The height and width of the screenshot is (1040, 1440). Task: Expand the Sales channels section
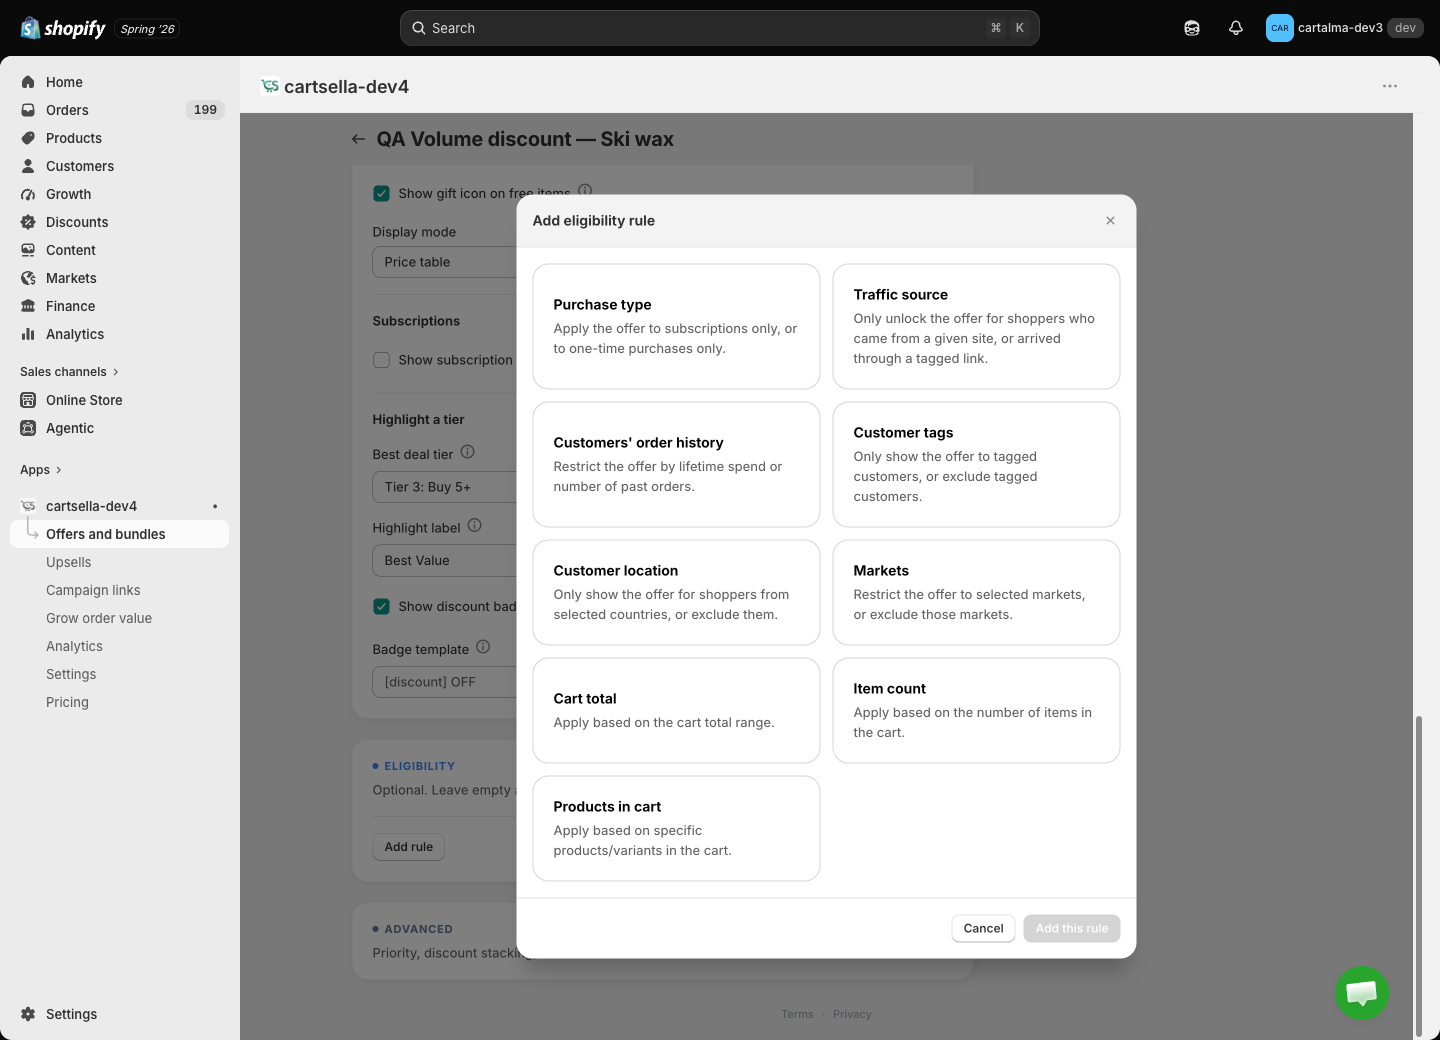[69, 372]
